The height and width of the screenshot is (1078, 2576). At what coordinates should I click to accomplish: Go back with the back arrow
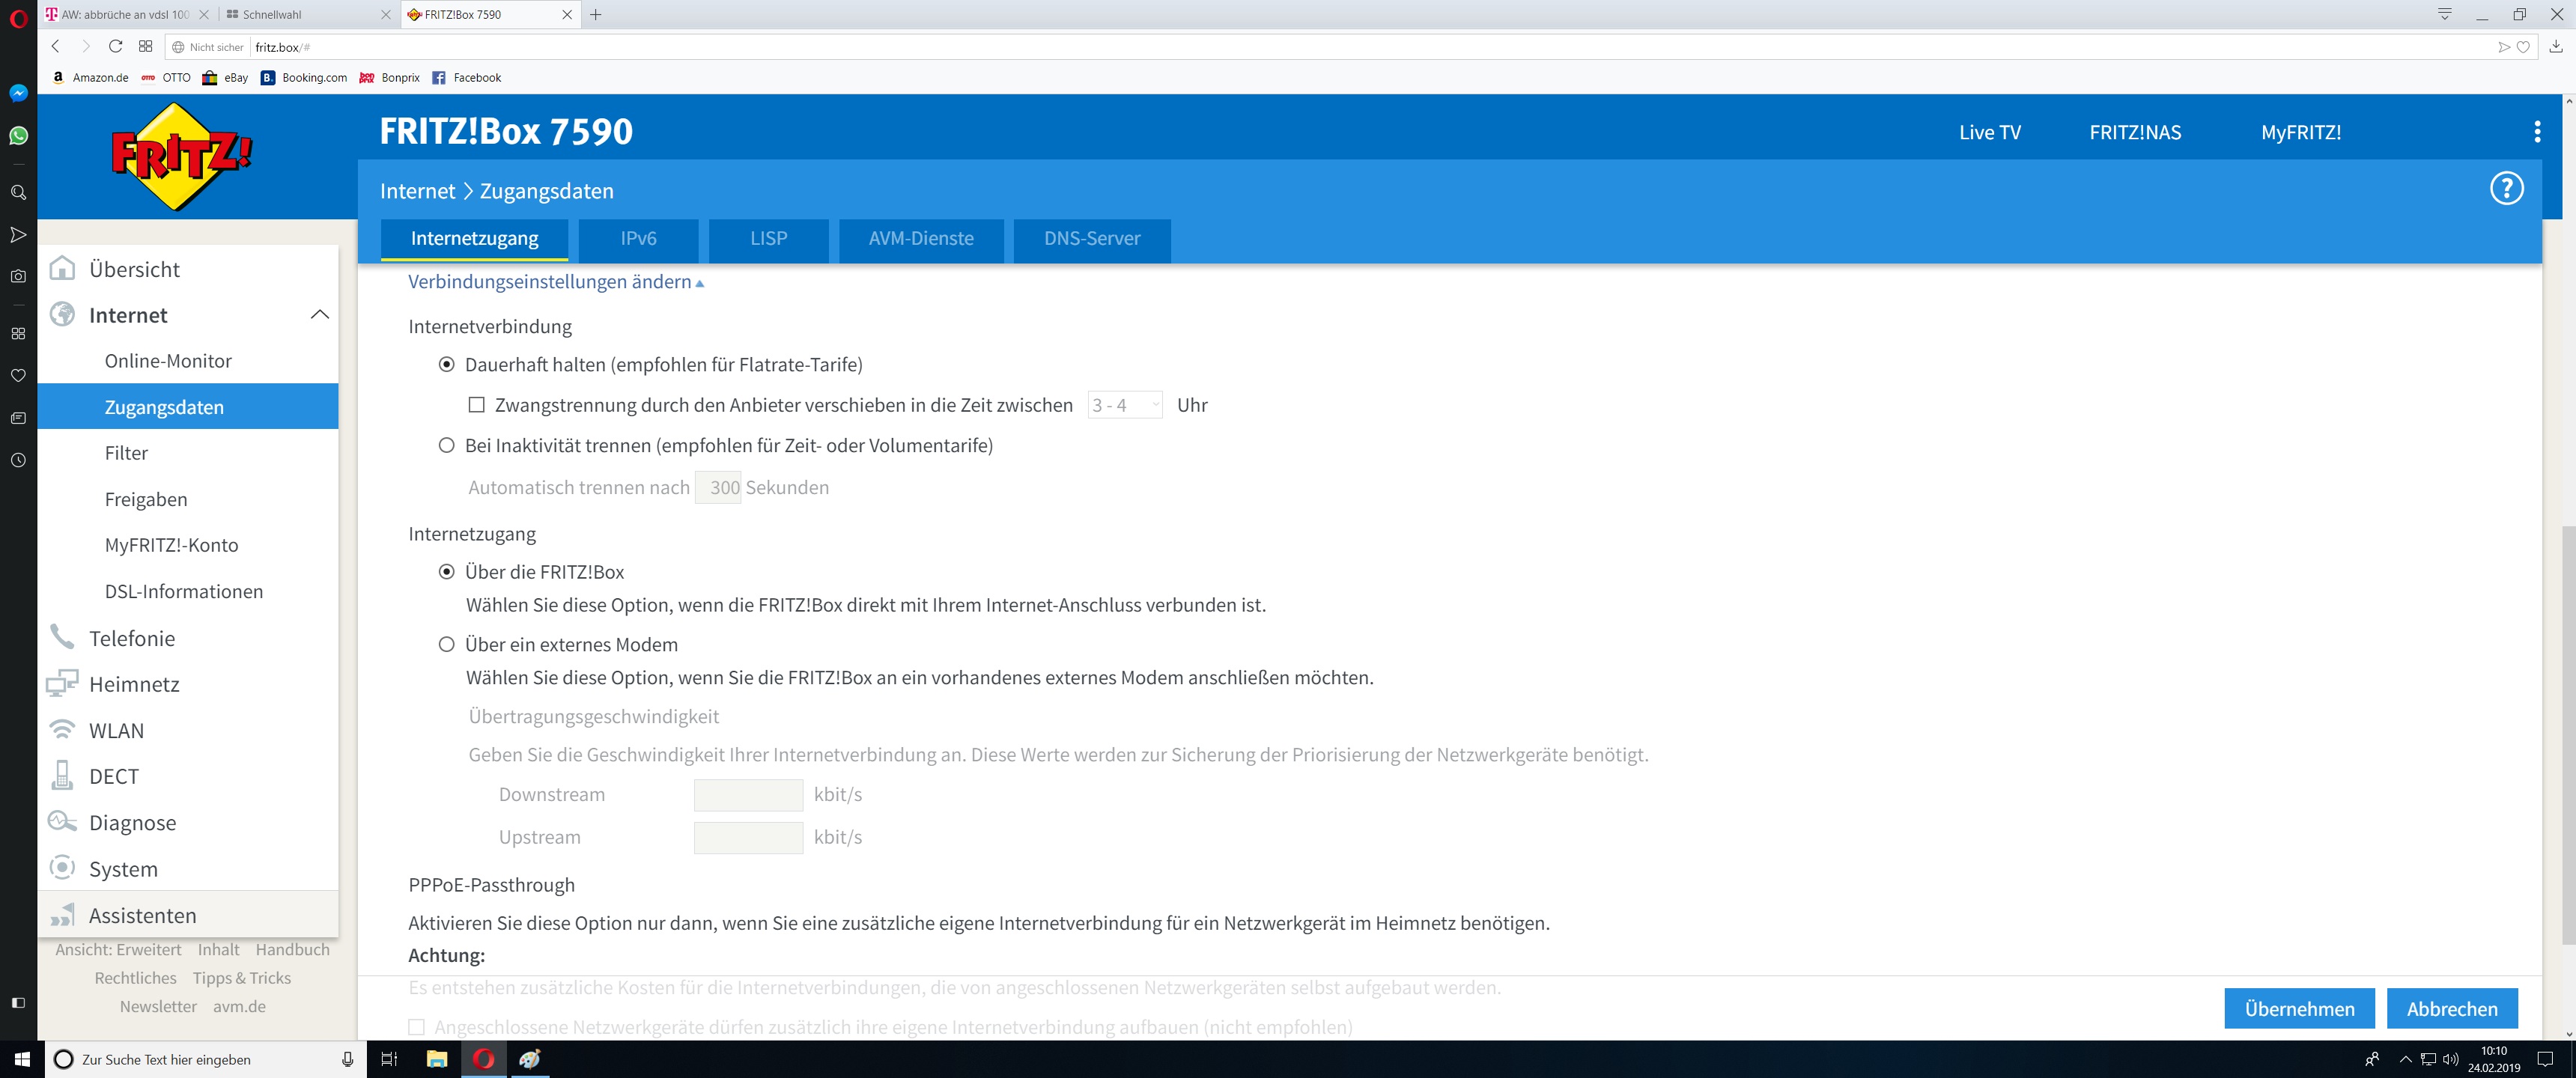tap(56, 46)
